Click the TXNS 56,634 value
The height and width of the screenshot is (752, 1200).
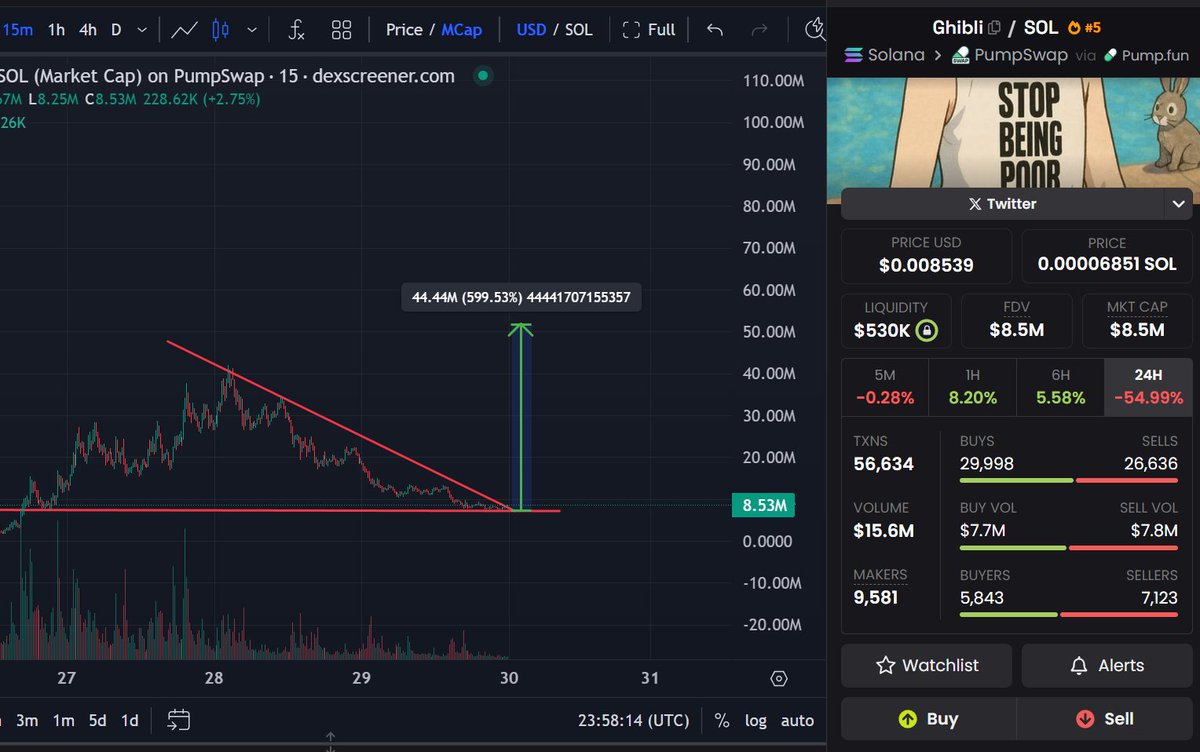point(884,464)
